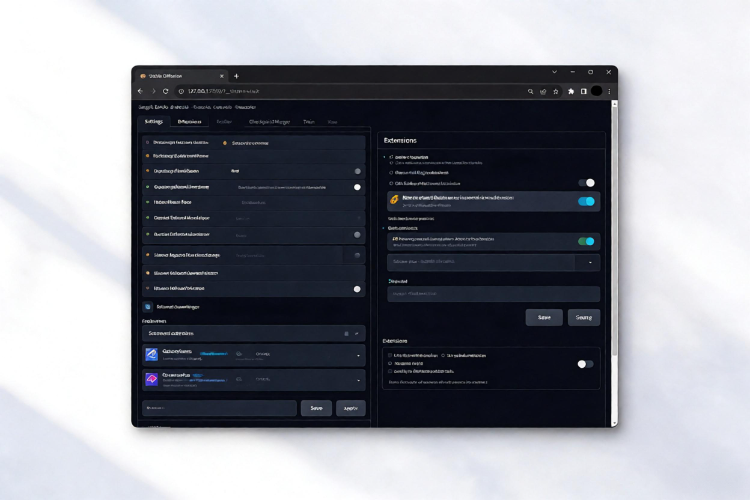The image size is (750, 500).
Task: Click the text field left of the Save and Apply buttons
Action: coord(220,408)
